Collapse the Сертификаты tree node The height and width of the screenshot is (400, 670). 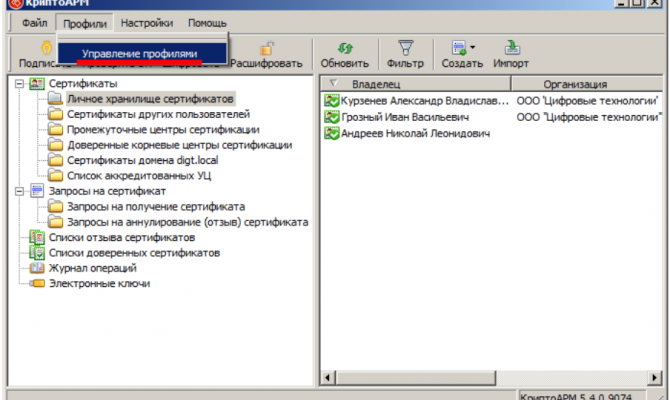pos(19,83)
